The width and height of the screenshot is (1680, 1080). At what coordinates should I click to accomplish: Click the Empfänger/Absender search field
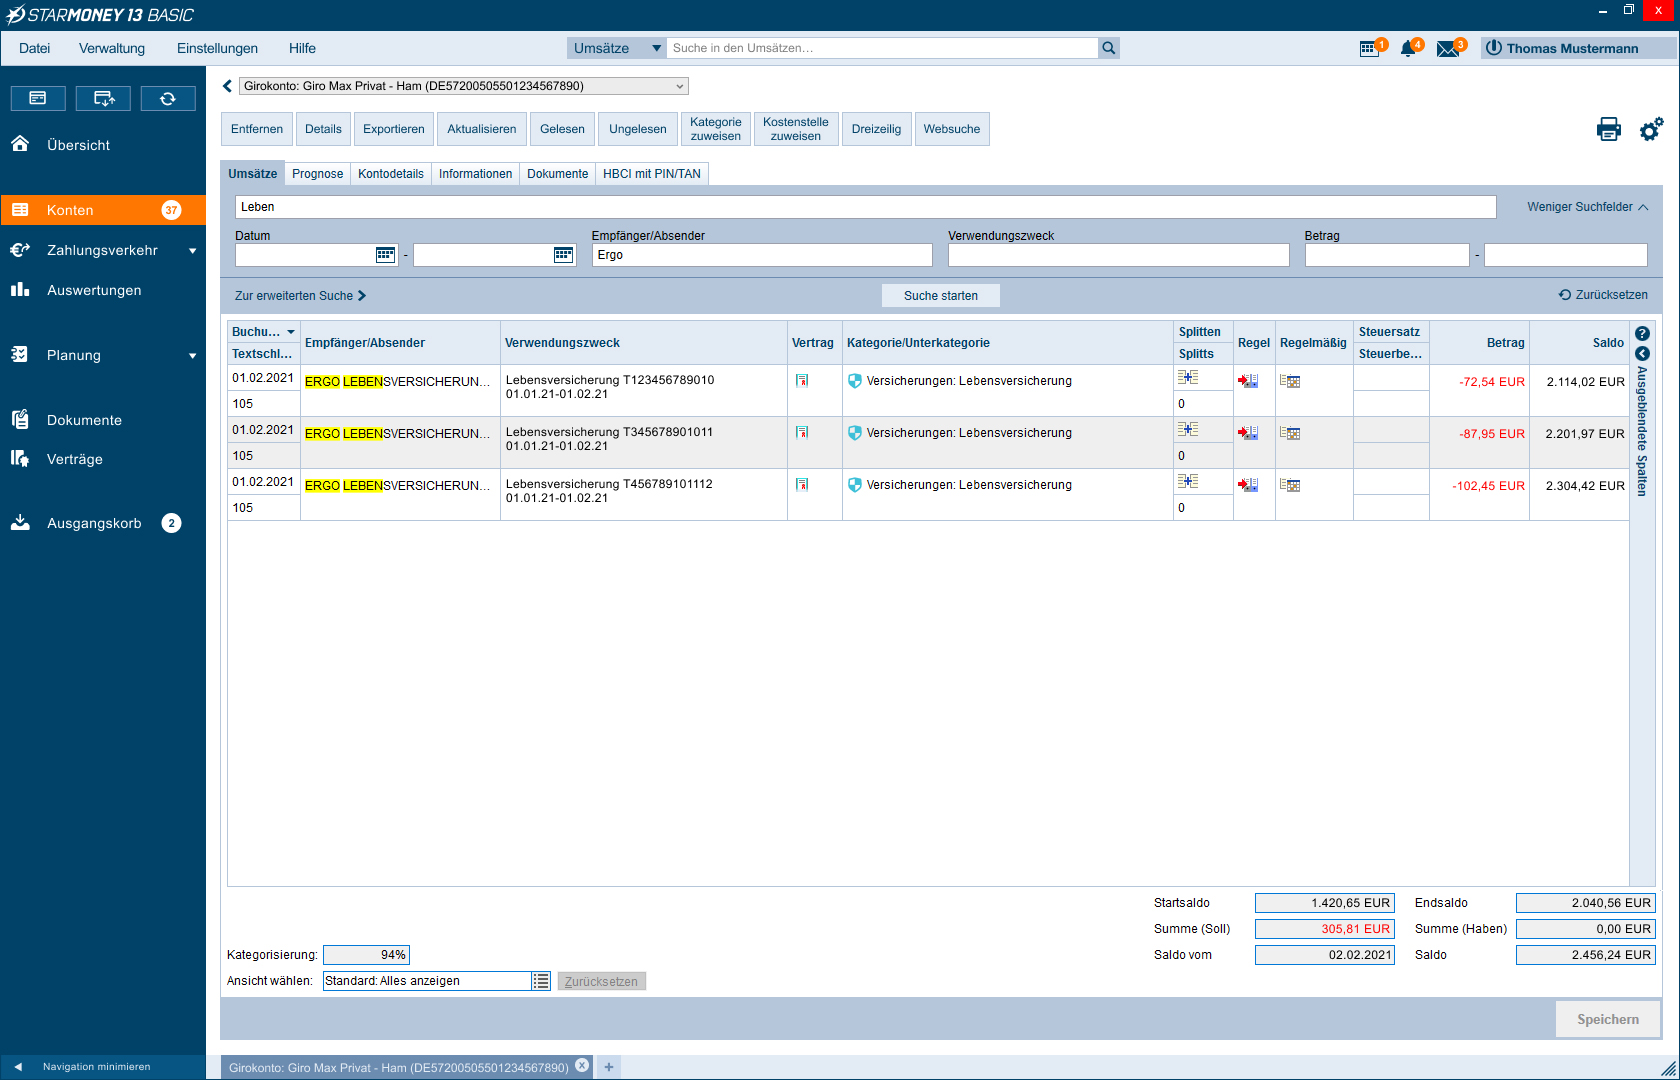tap(762, 255)
